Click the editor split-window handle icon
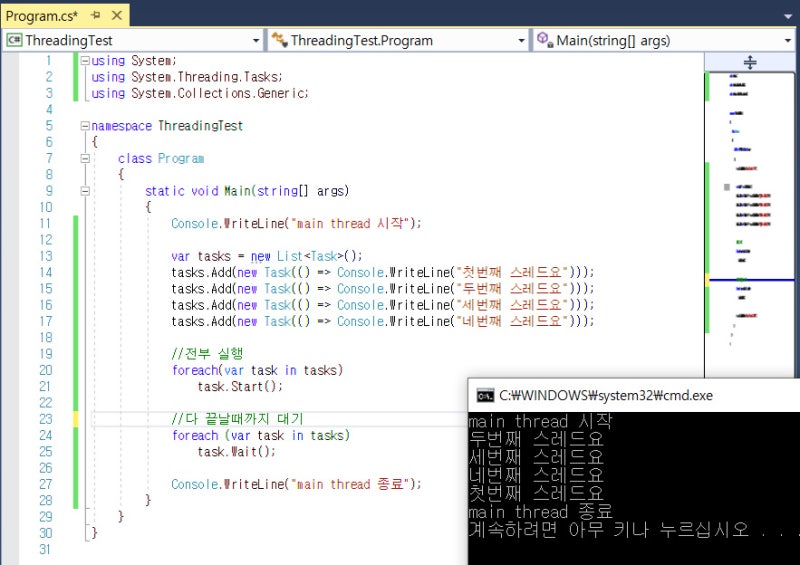 750,62
